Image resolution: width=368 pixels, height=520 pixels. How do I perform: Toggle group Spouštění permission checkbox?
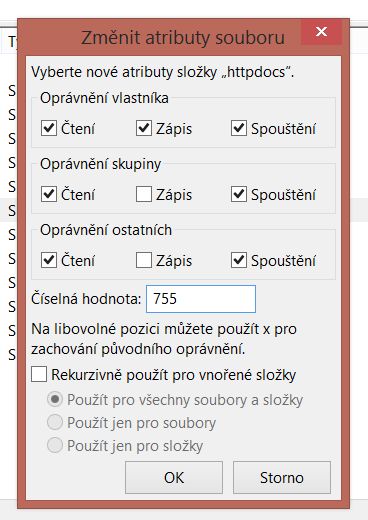click(239, 194)
